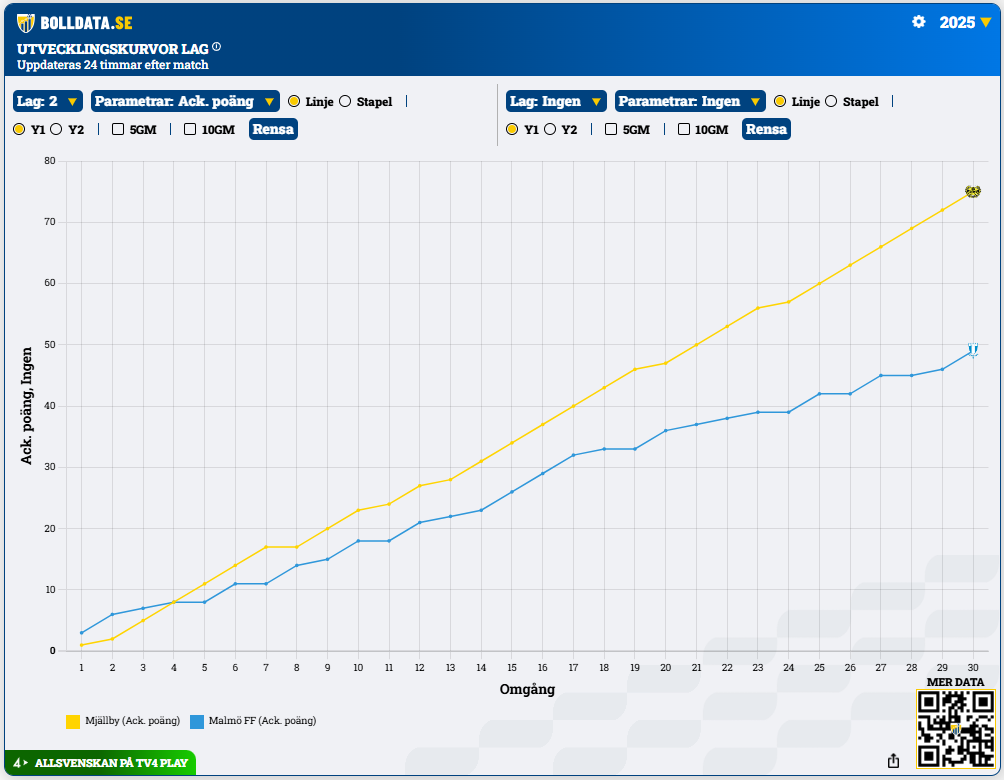Click the Malmö FF logo on chart

coord(972,349)
